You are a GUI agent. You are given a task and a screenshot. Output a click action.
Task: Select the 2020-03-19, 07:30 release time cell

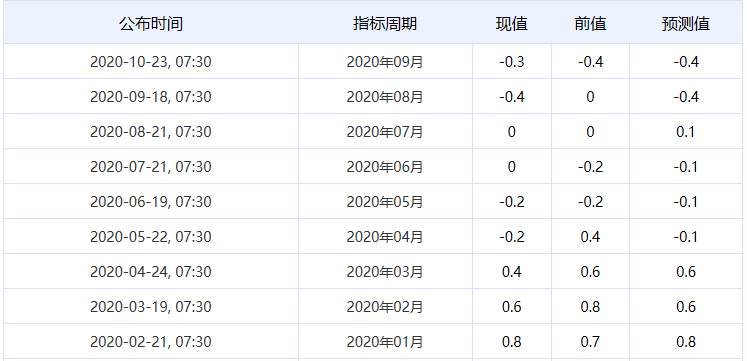point(151,307)
